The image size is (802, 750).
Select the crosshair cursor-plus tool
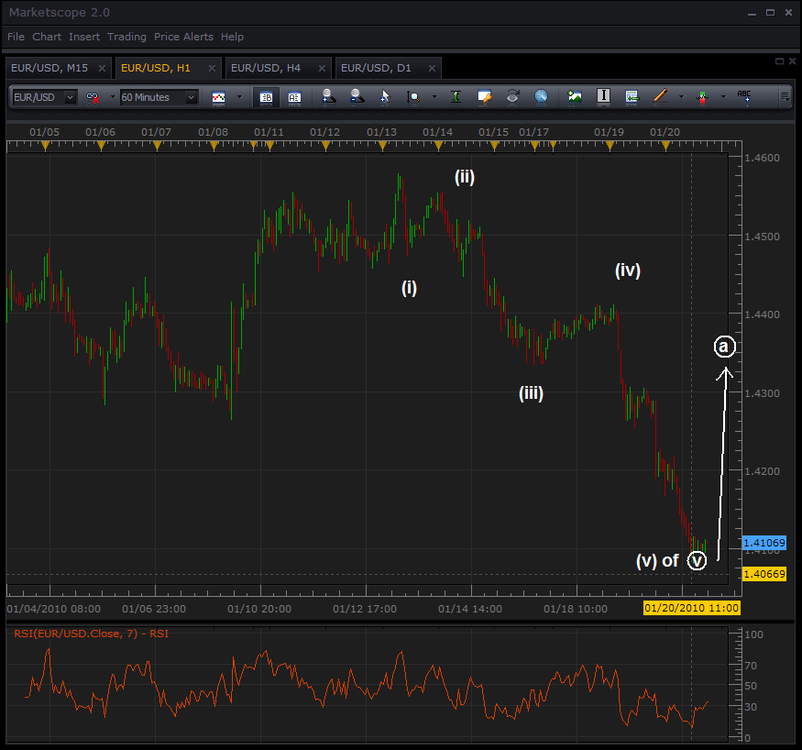385,97
